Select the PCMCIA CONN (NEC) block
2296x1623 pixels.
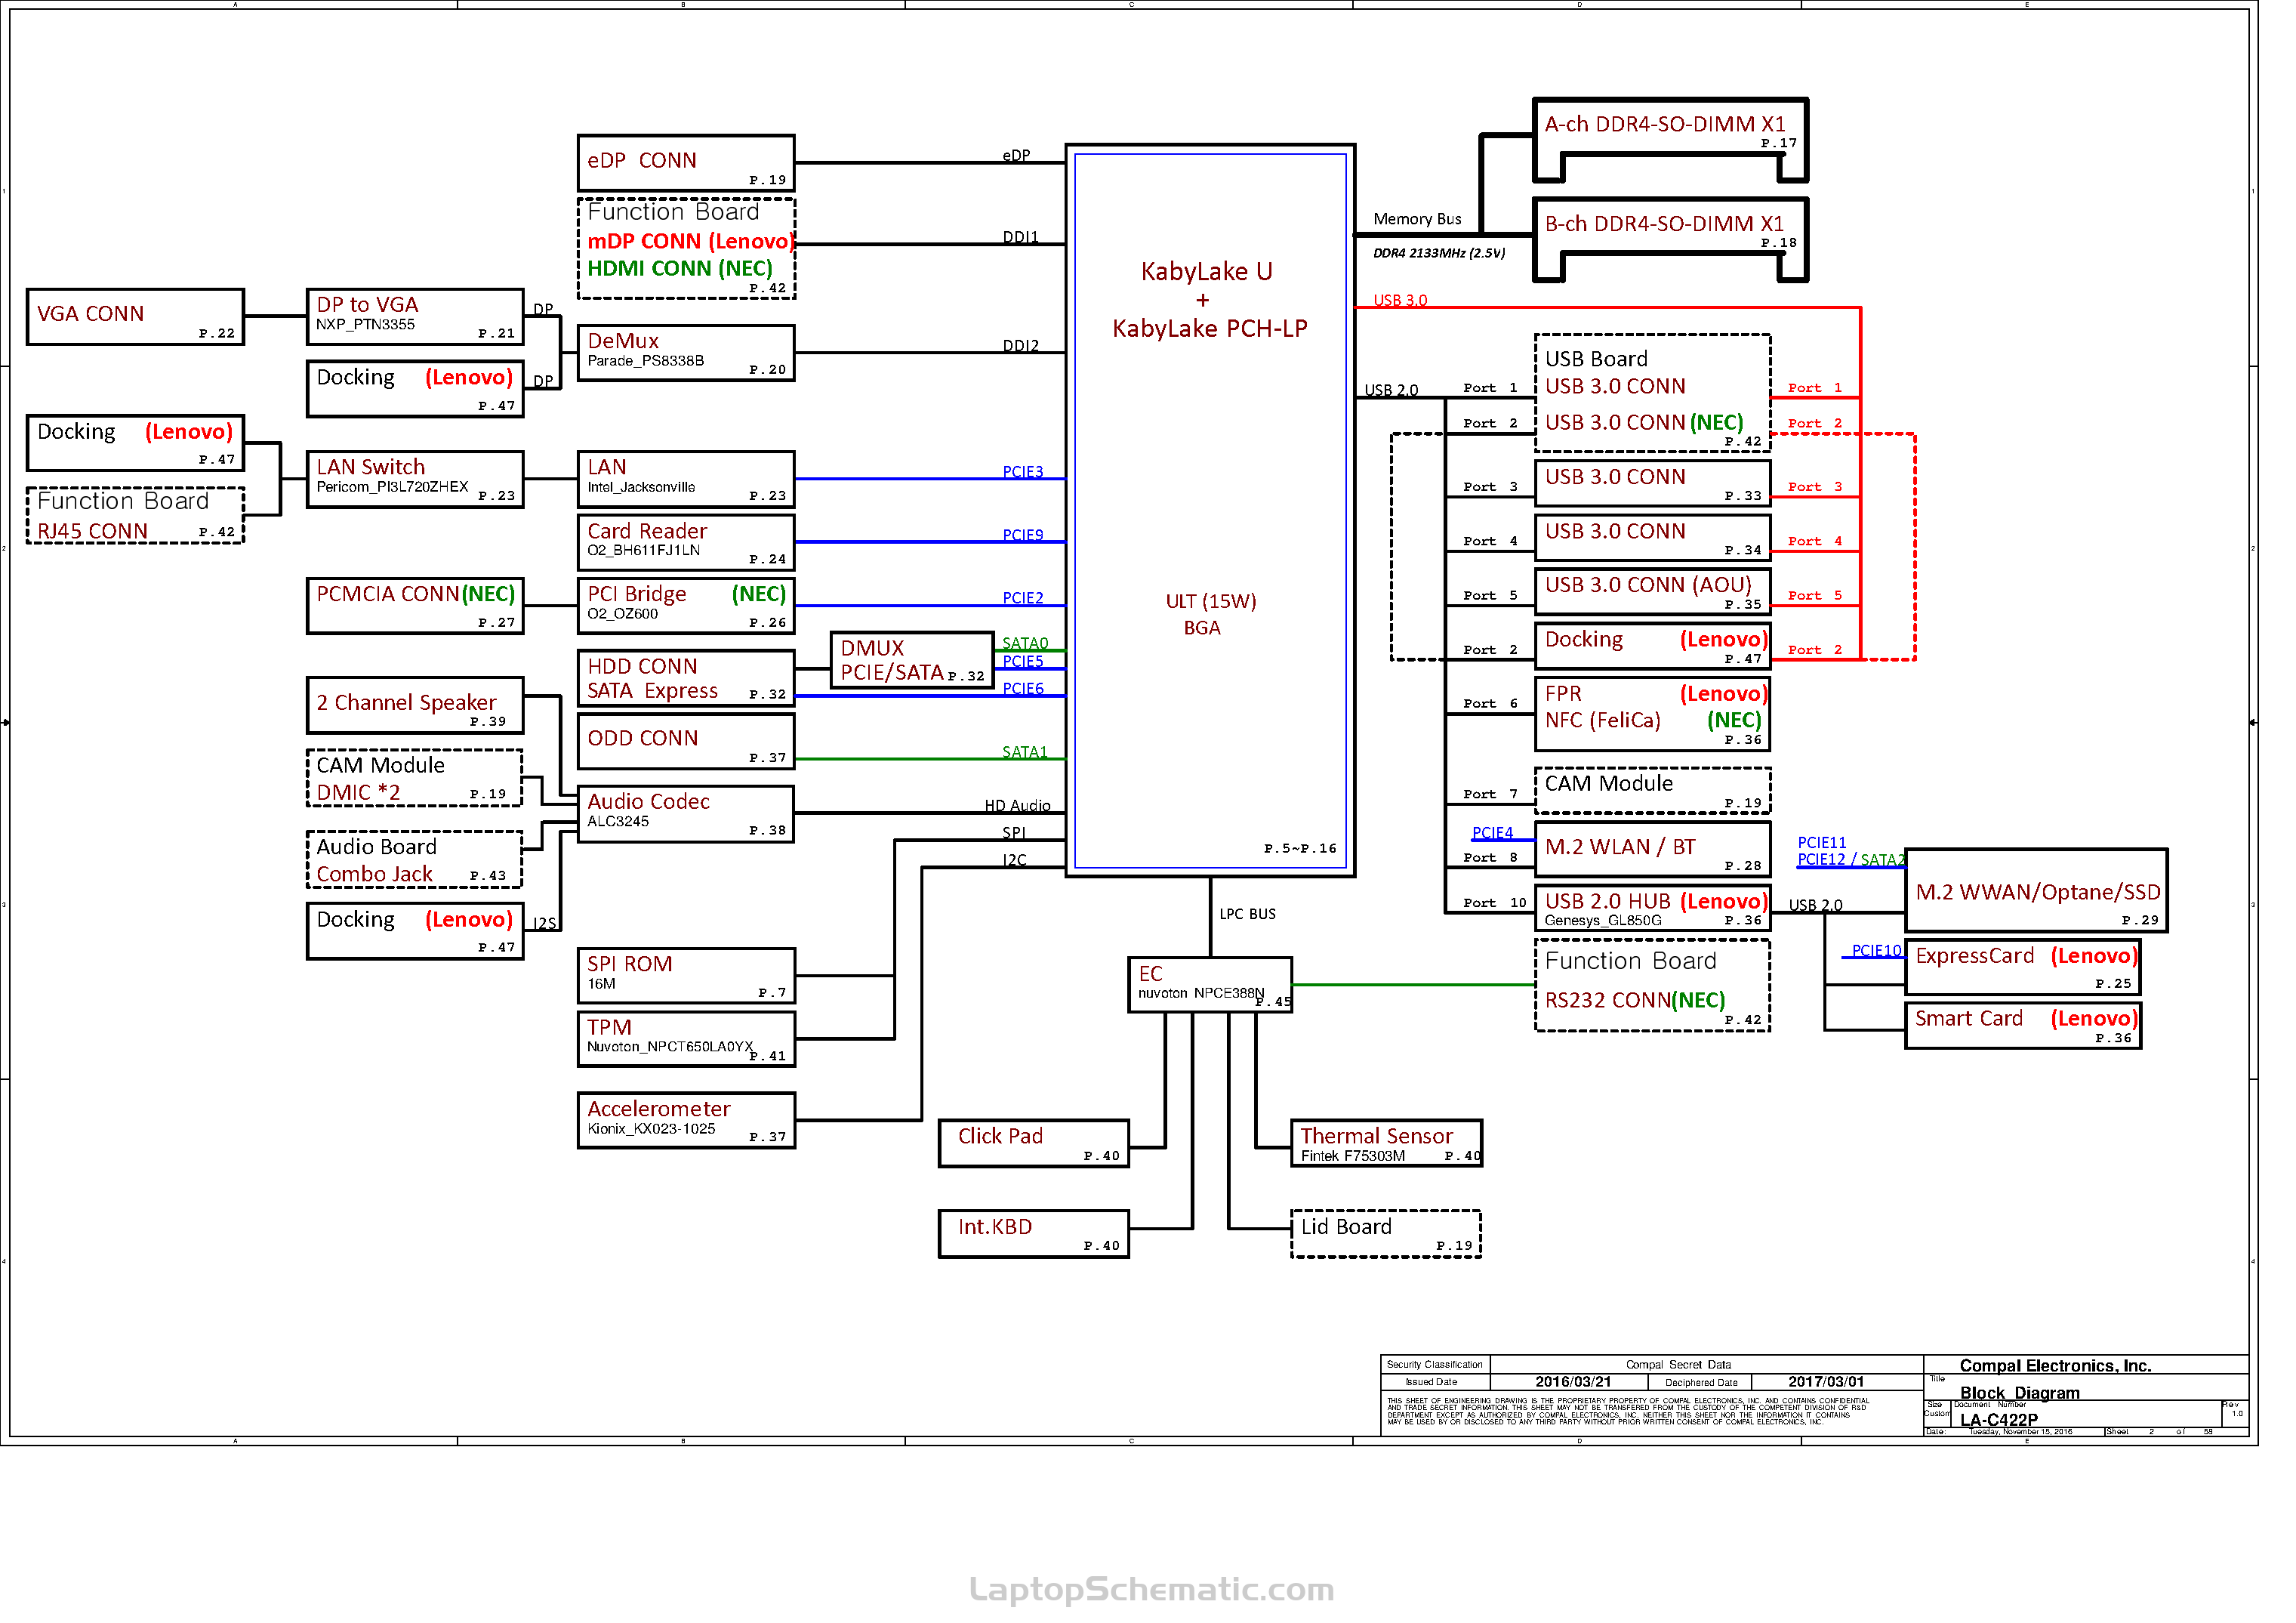click(x=415, y=606)
